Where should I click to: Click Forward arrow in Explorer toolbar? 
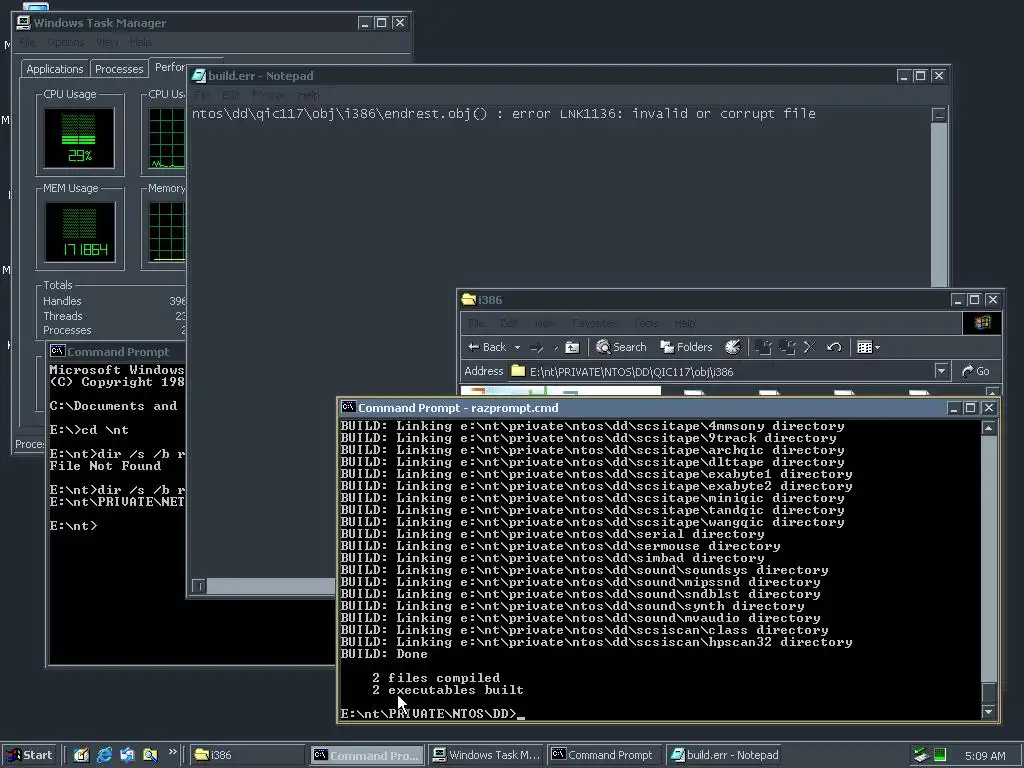coord(537,347)
